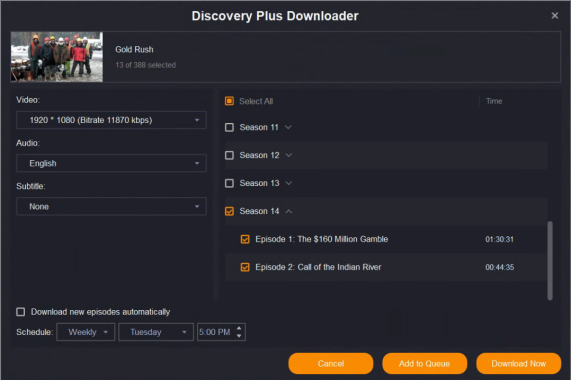Expand Season 11 with its chevron

[288, 127]
